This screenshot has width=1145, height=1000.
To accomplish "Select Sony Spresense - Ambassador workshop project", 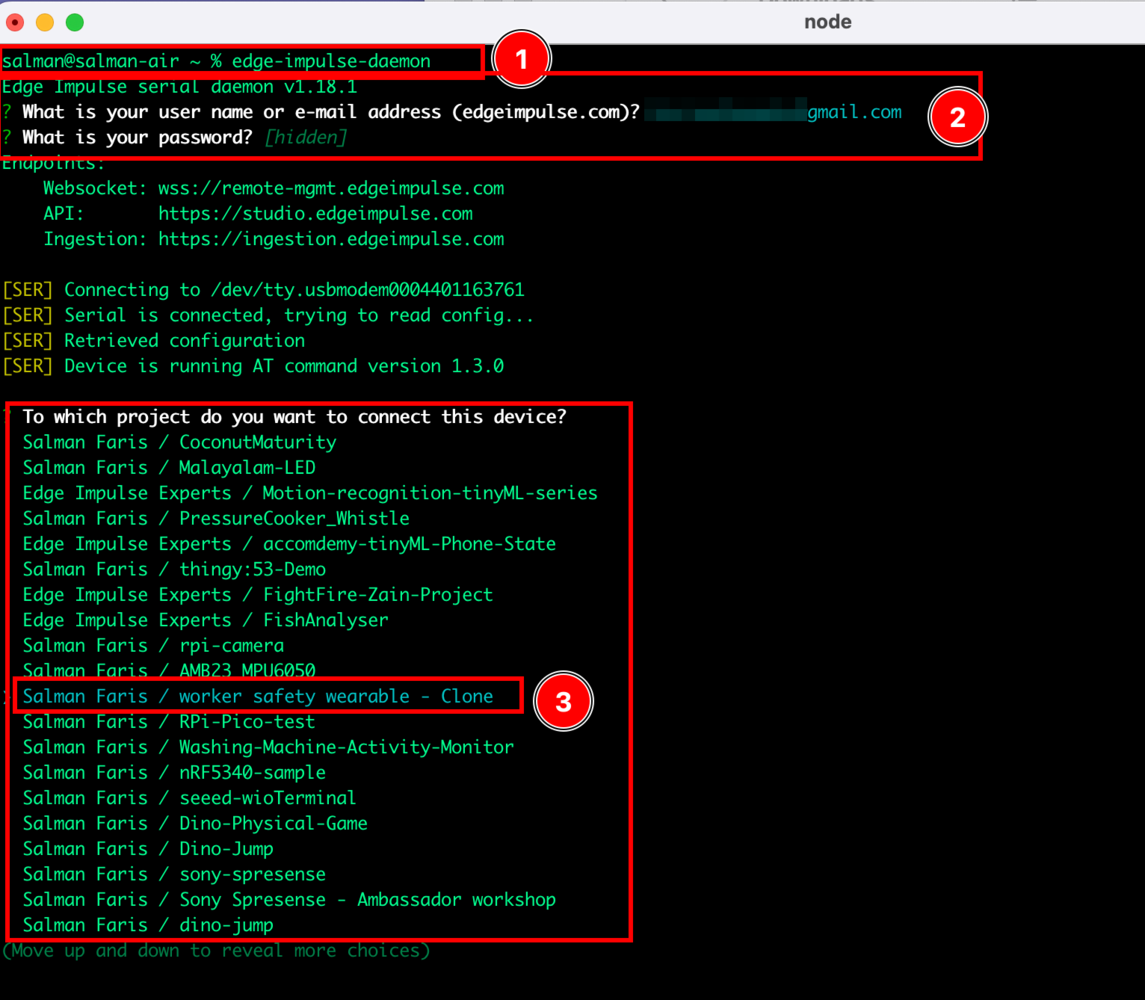I will pyautogui.click(x=289, y=900).
